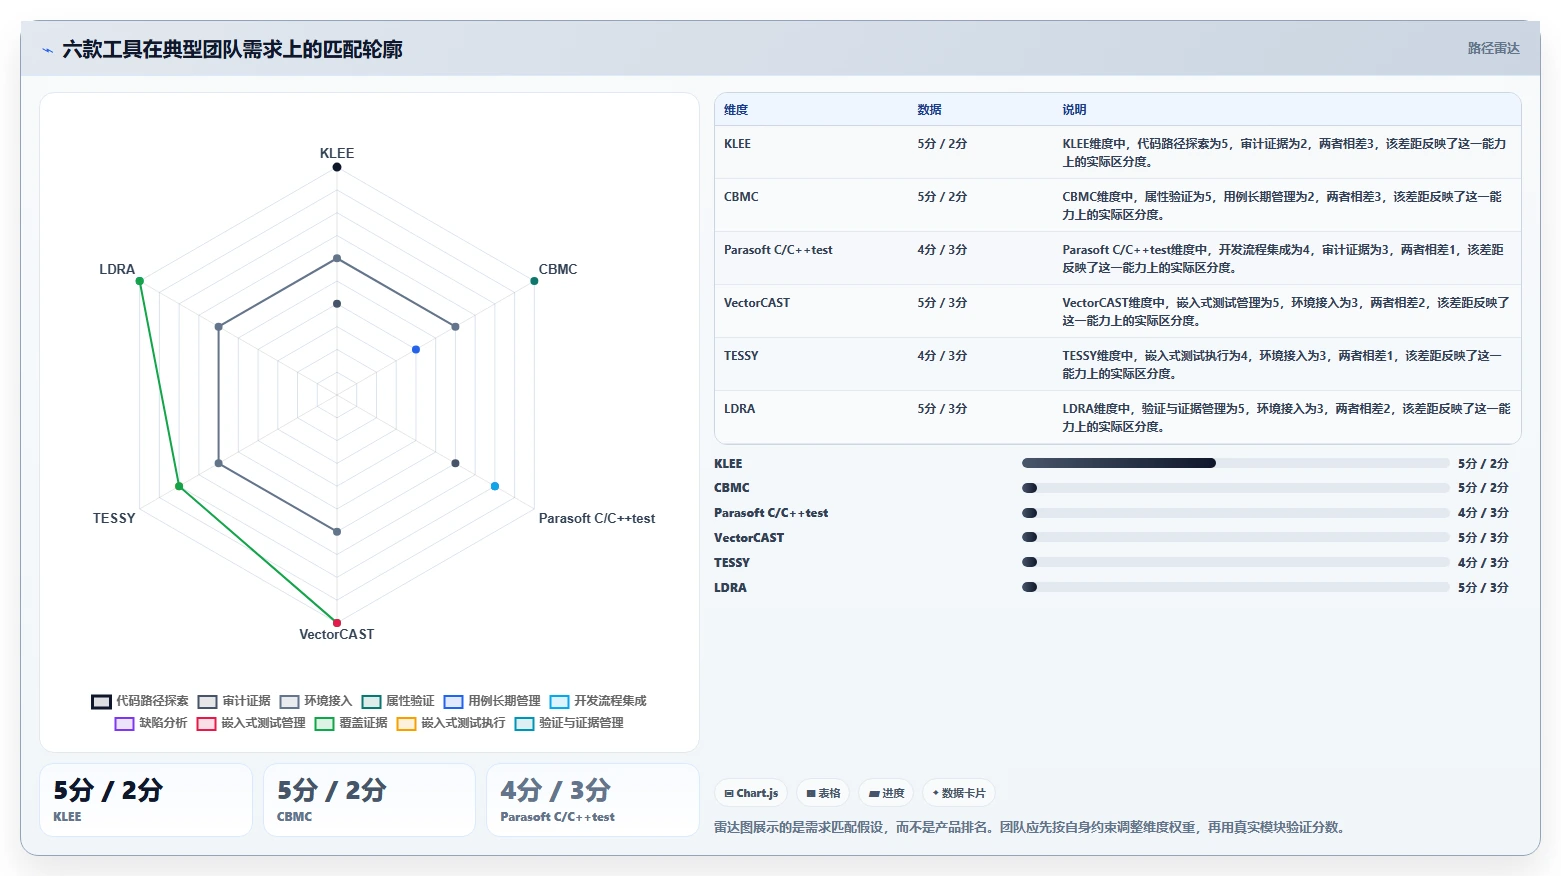Click the 维度 column header
The width and height of the screenshot is (1561, 876).
[x=736, y=110]
